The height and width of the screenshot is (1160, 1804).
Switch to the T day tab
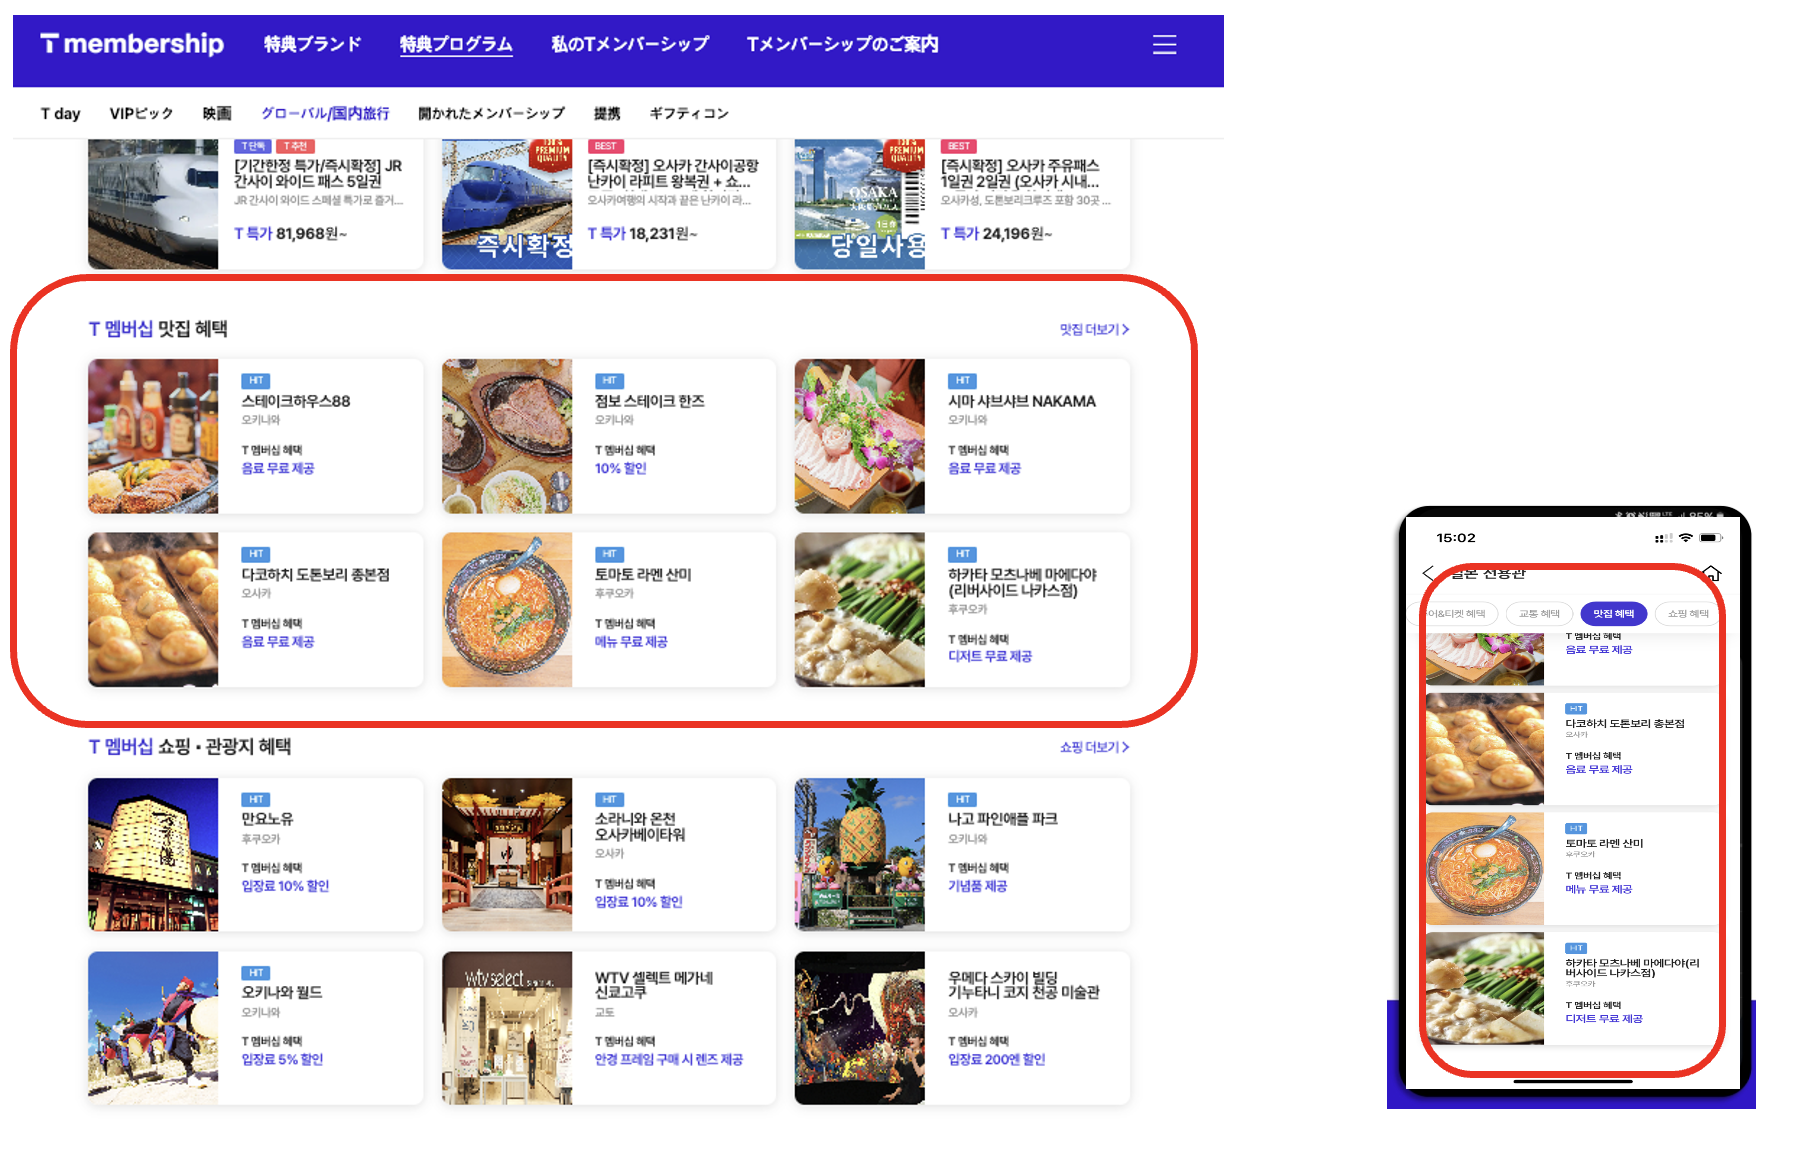click(60, 113)
